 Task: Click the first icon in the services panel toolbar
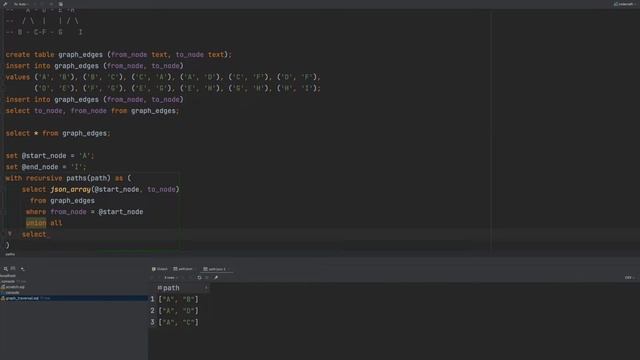(6, 269)
